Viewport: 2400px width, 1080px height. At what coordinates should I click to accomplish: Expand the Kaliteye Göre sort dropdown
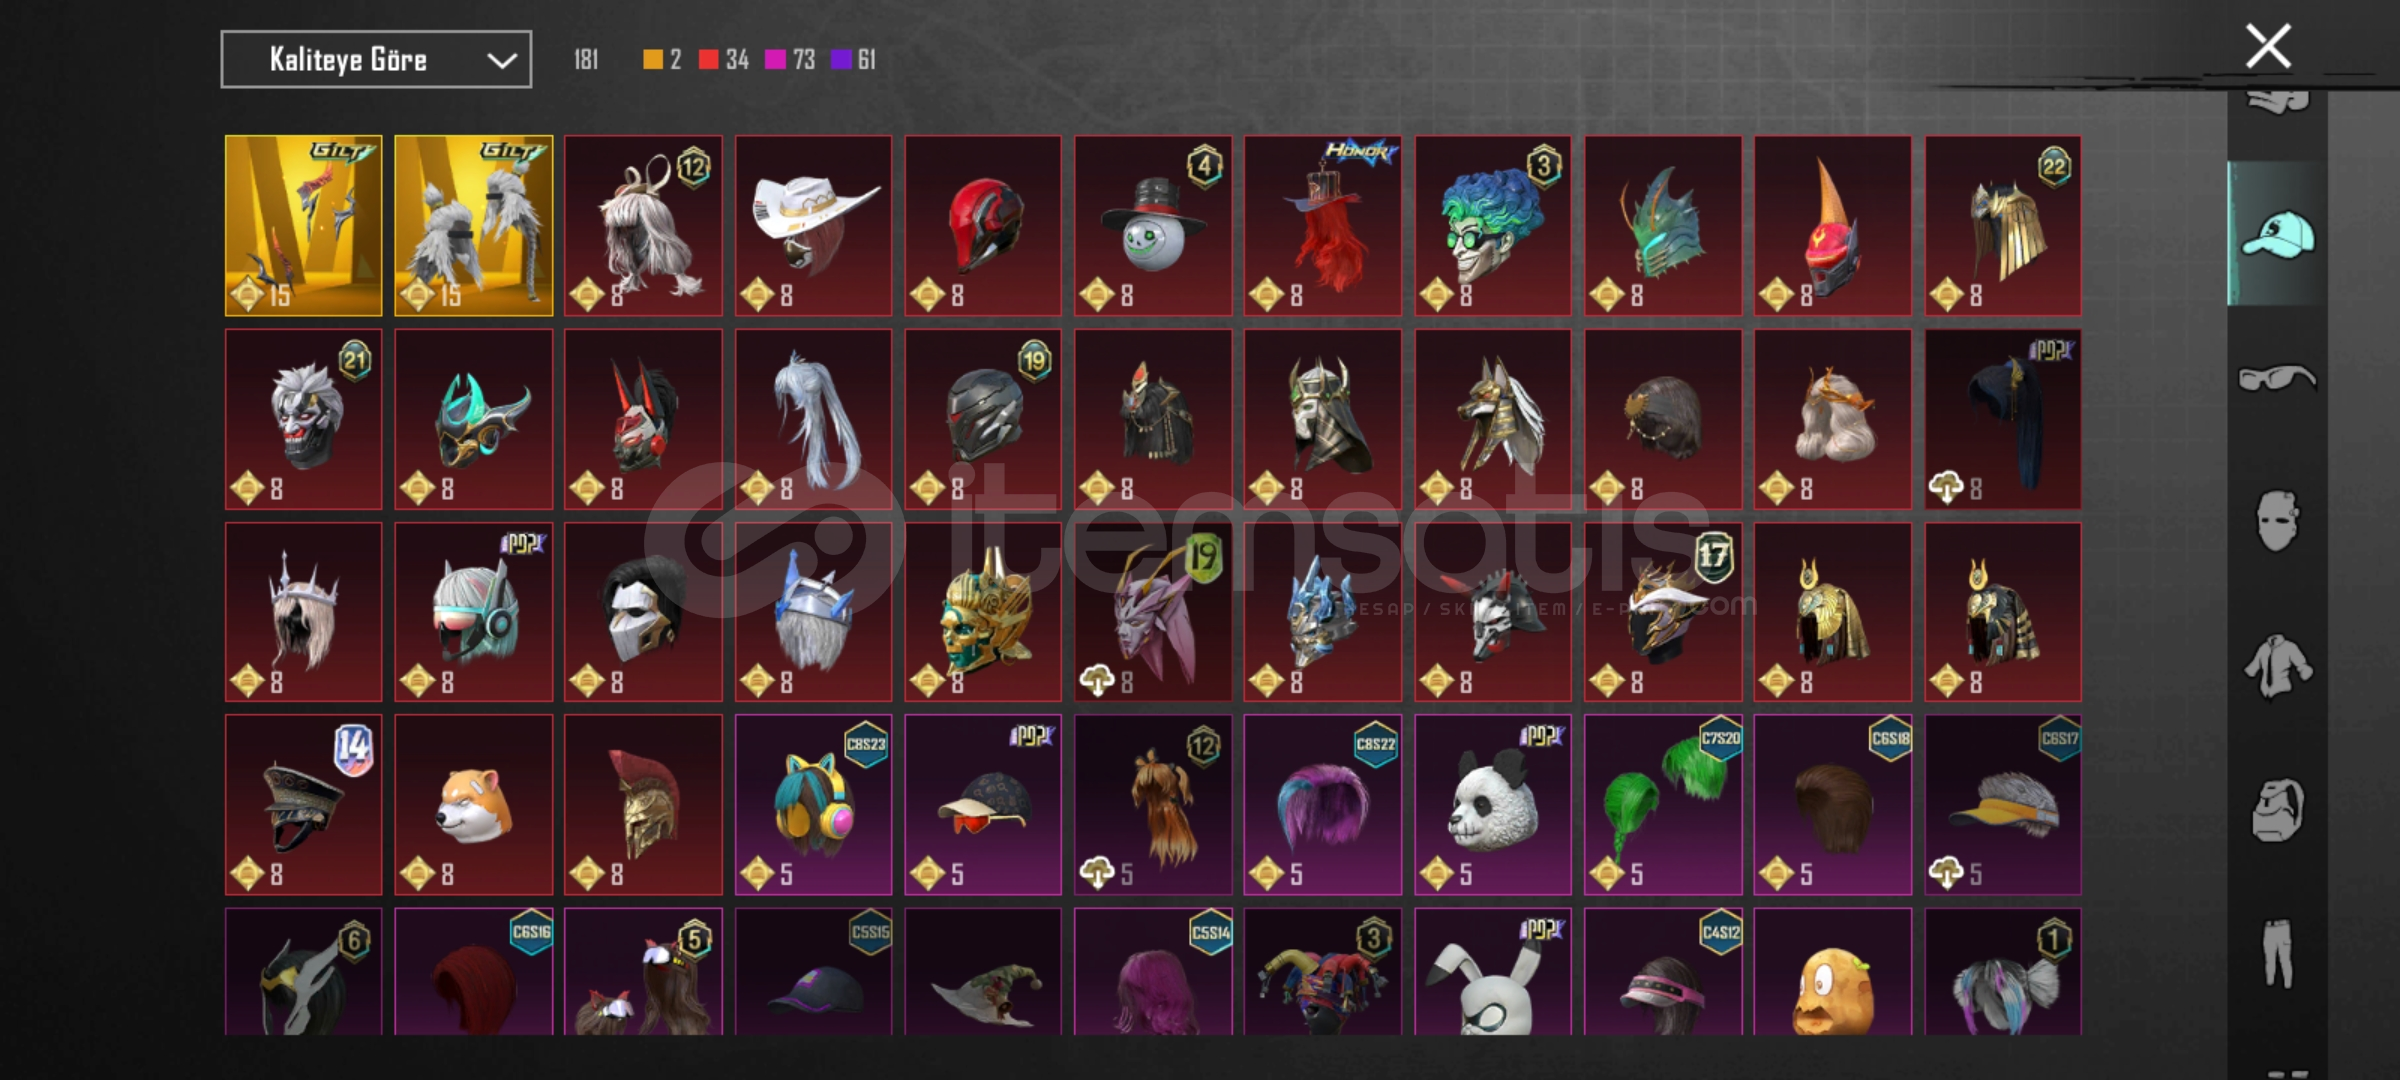pyautogui.click(x=376, y=60)
